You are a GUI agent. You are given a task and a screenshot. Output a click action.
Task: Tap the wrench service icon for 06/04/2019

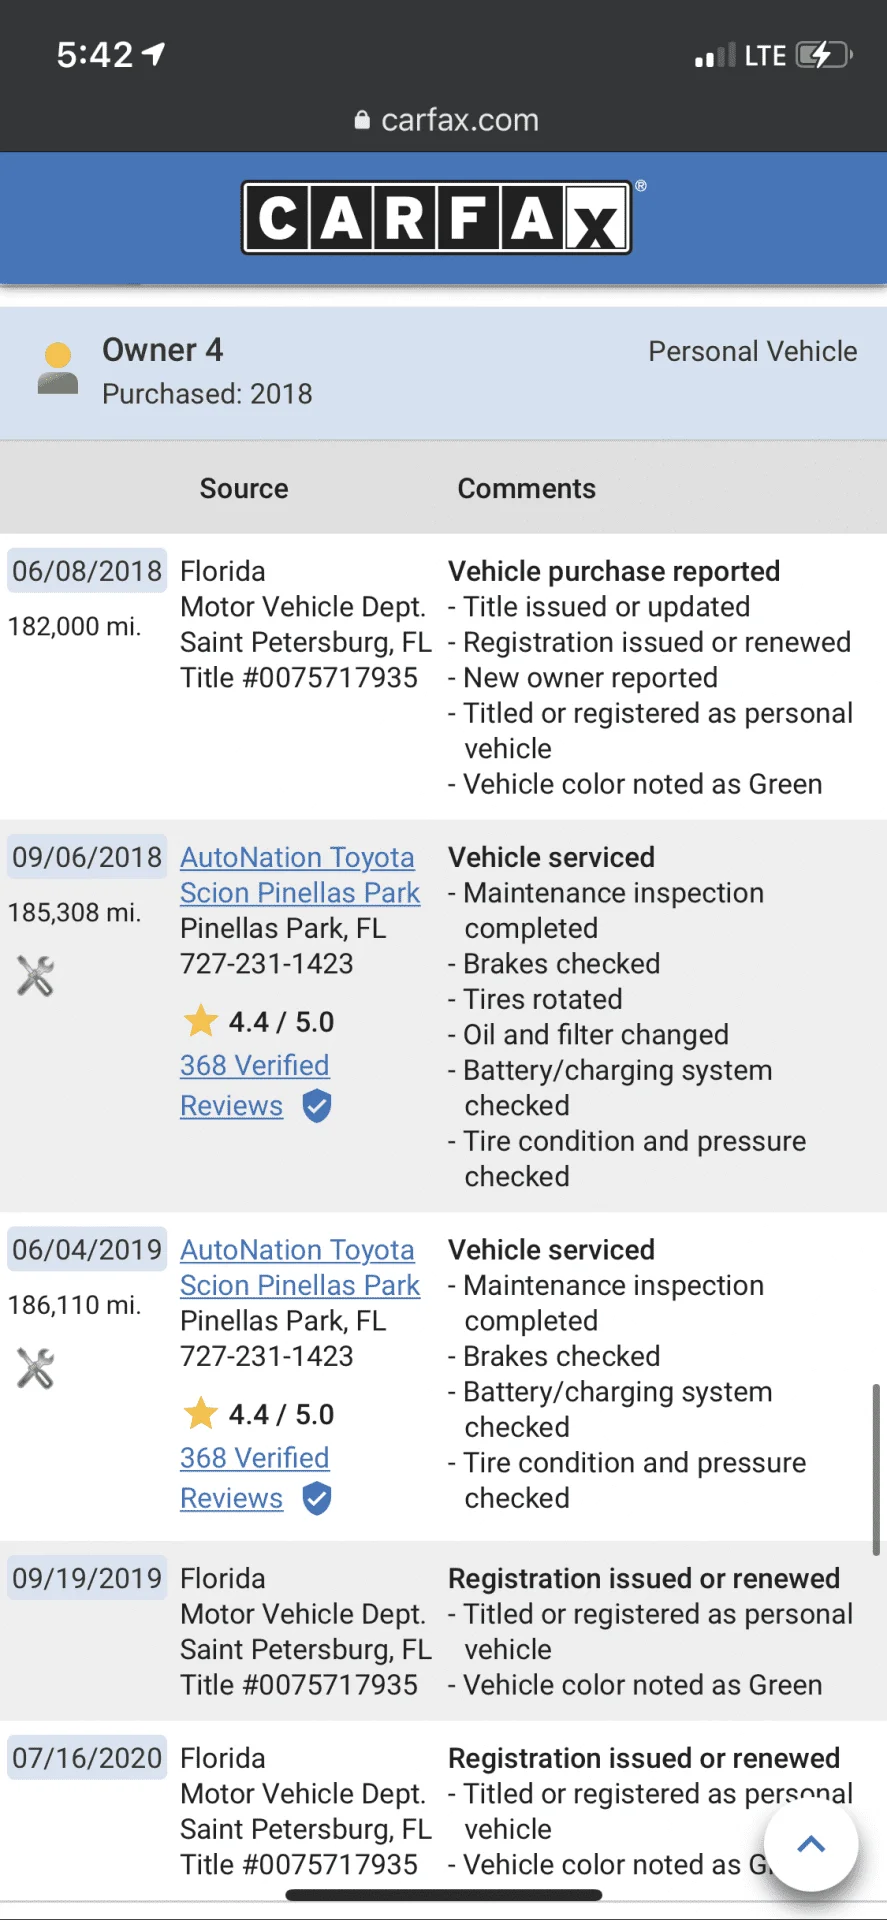(35, 1368)
